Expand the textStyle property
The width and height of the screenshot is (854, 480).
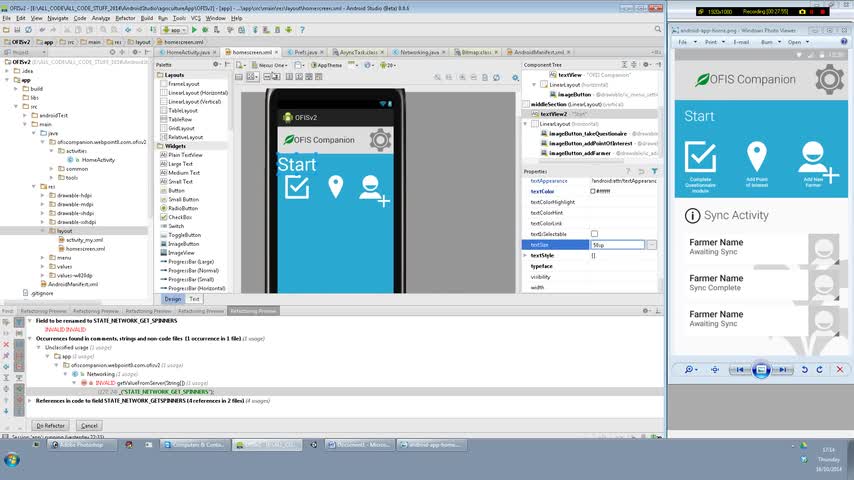[526, 256]
